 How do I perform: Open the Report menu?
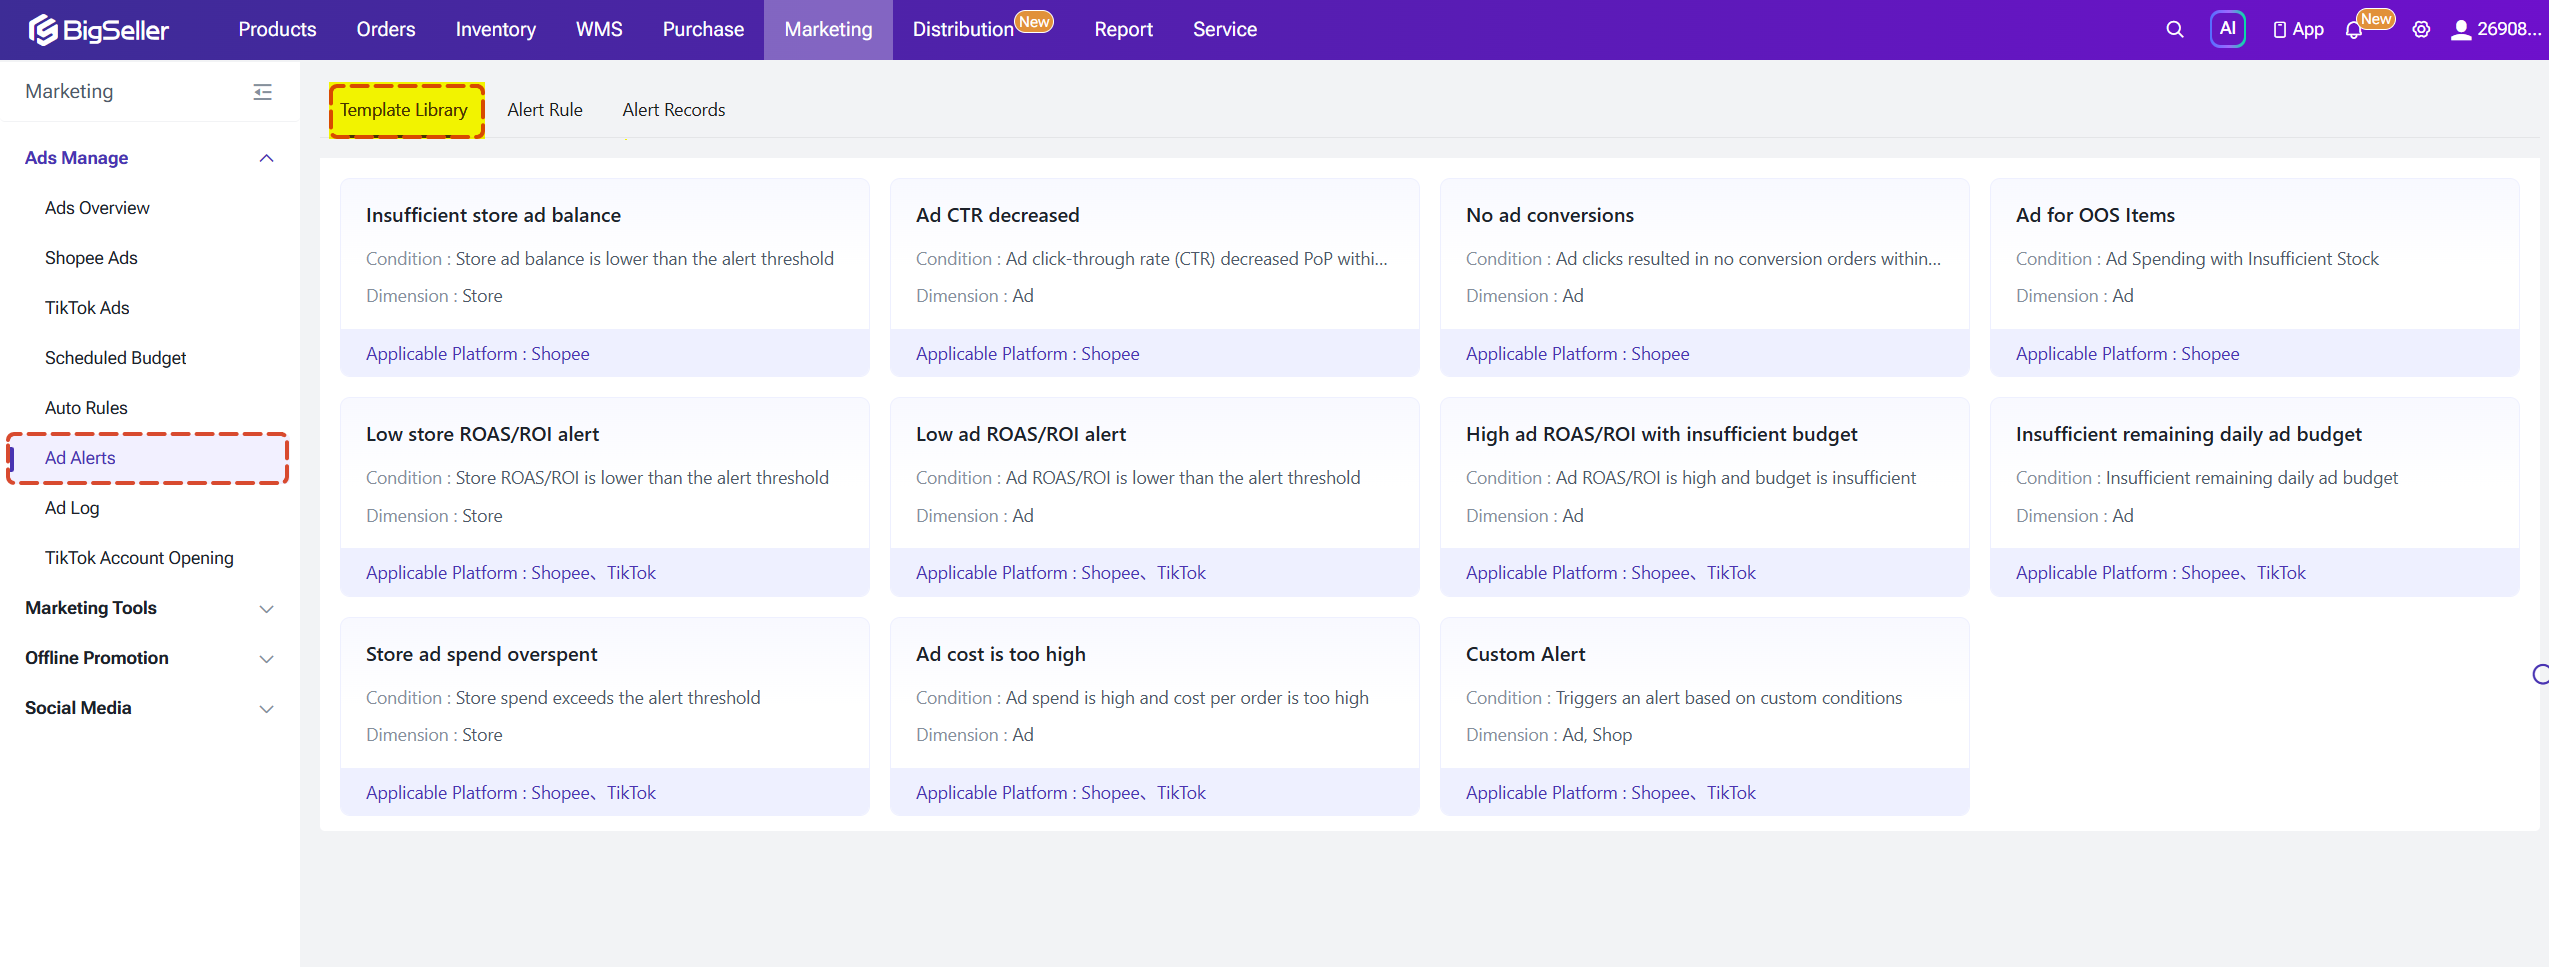pos(1123,30)
